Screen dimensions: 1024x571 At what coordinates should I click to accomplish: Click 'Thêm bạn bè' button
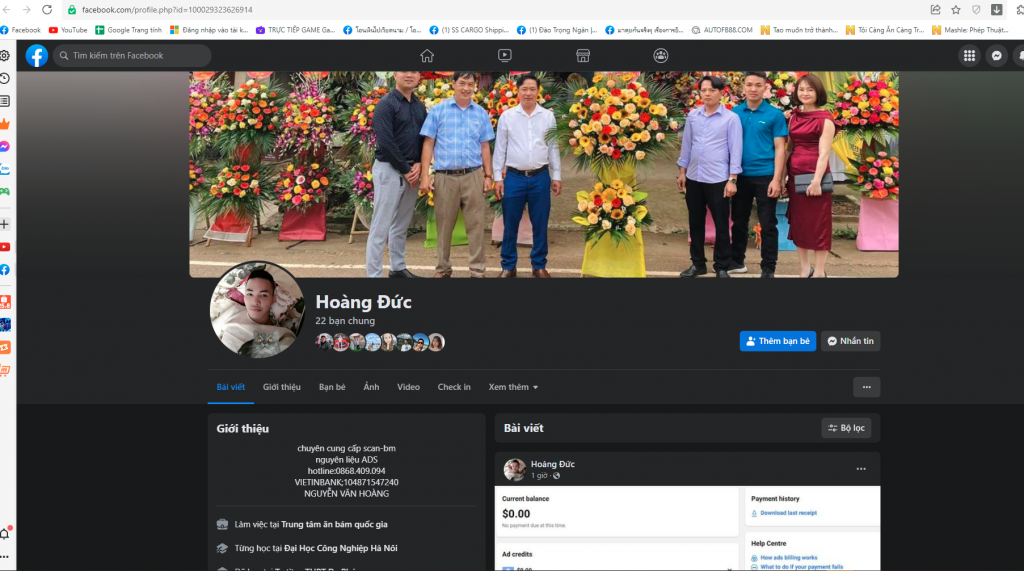pos(777,341)
